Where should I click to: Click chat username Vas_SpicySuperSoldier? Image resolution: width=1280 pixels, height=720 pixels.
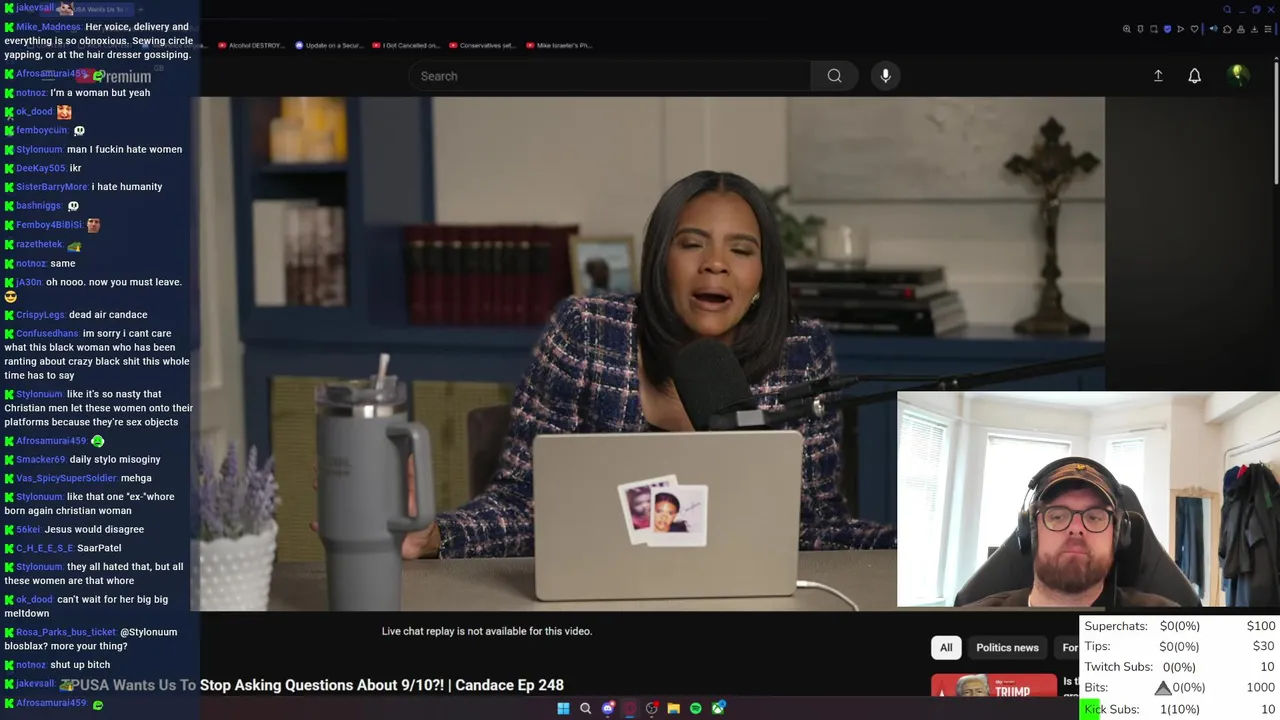(66, 478)
